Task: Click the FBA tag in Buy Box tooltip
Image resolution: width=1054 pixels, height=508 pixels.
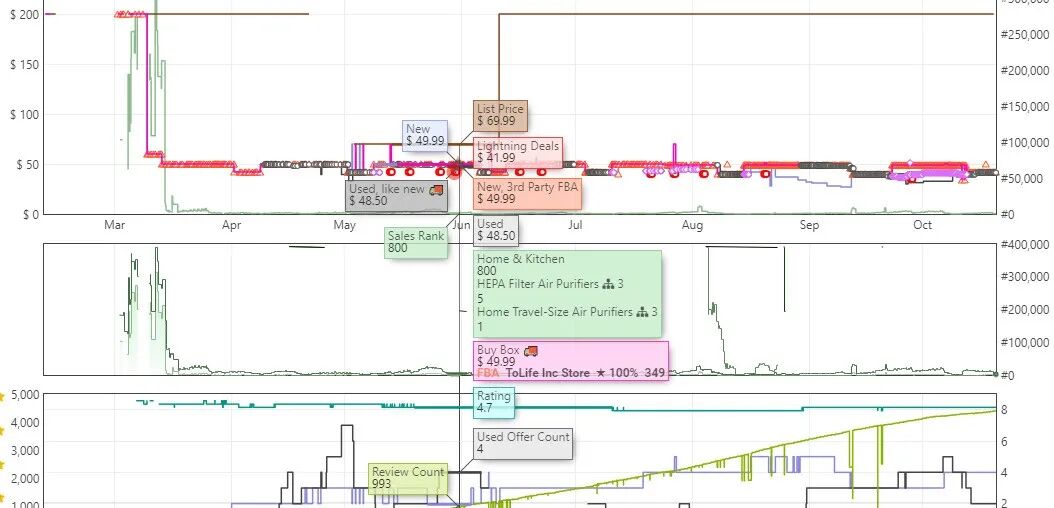Action: (x=489, y=373)
